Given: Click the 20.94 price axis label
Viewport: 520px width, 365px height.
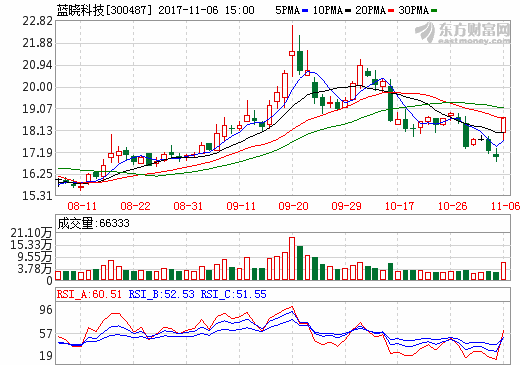Looking at the screenshot, I should 37,65.
